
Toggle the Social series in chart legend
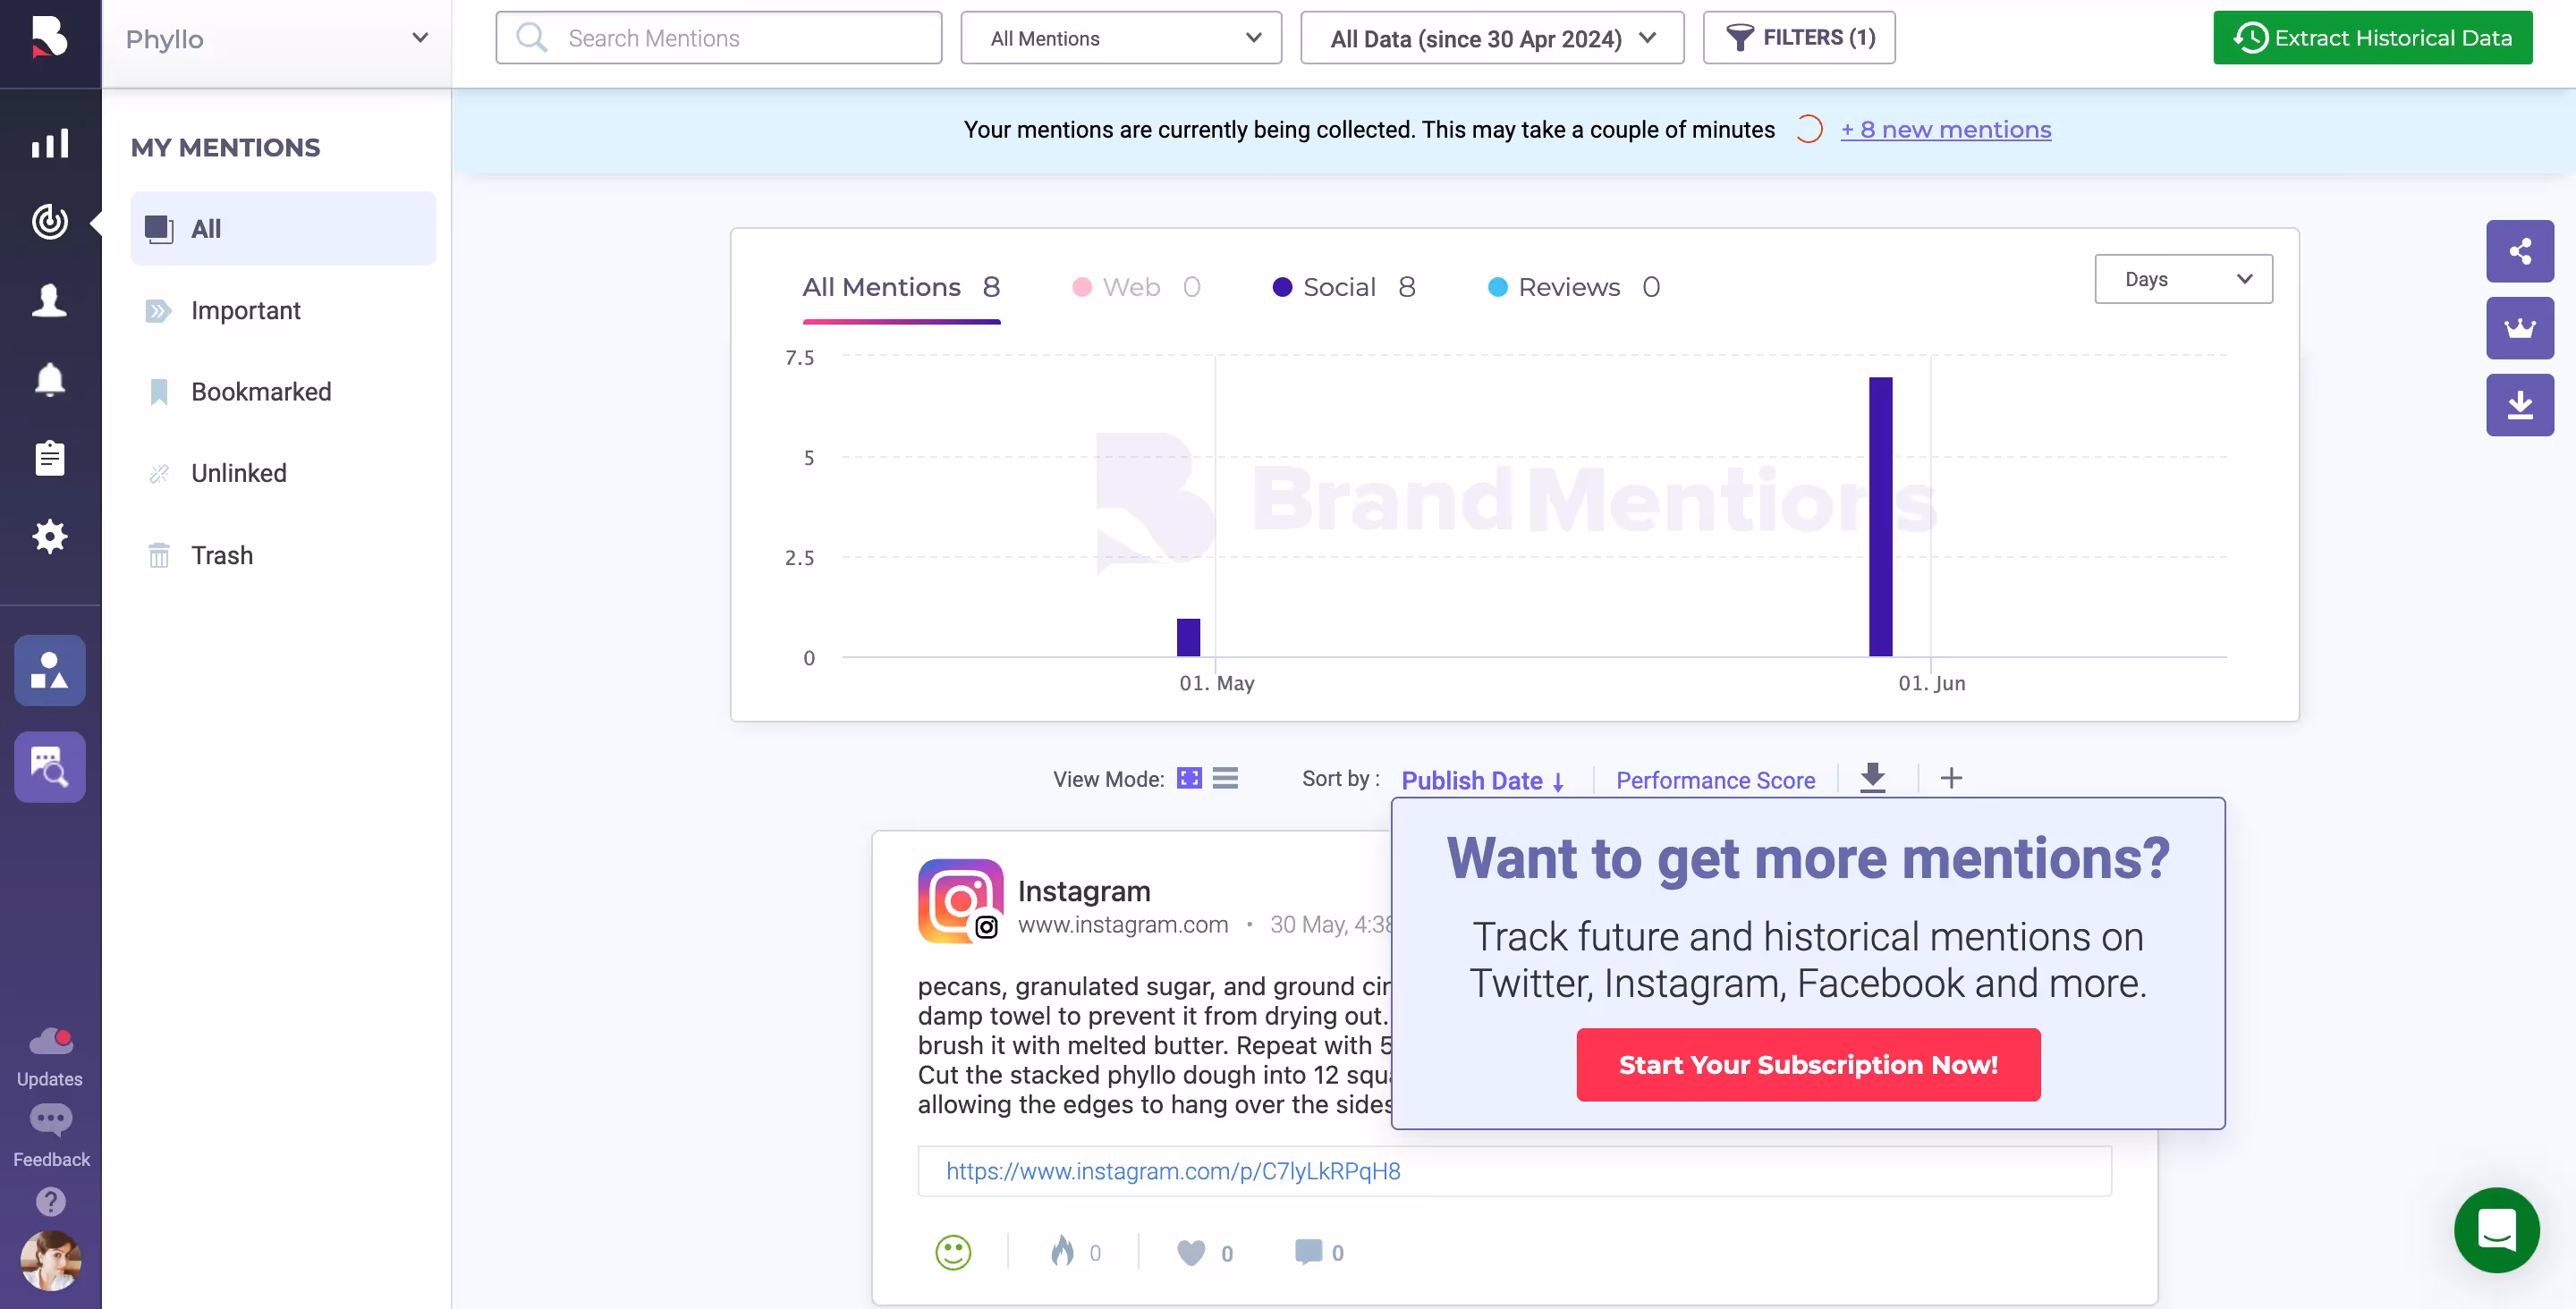point(1342,287)
